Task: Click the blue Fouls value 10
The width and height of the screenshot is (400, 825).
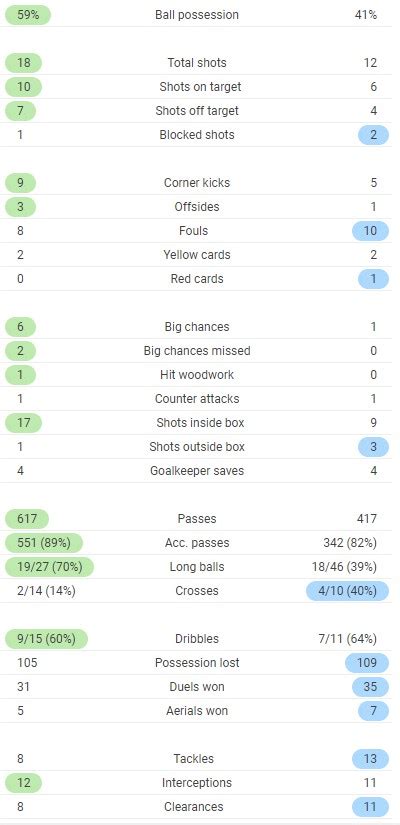Action: [370, 230]
